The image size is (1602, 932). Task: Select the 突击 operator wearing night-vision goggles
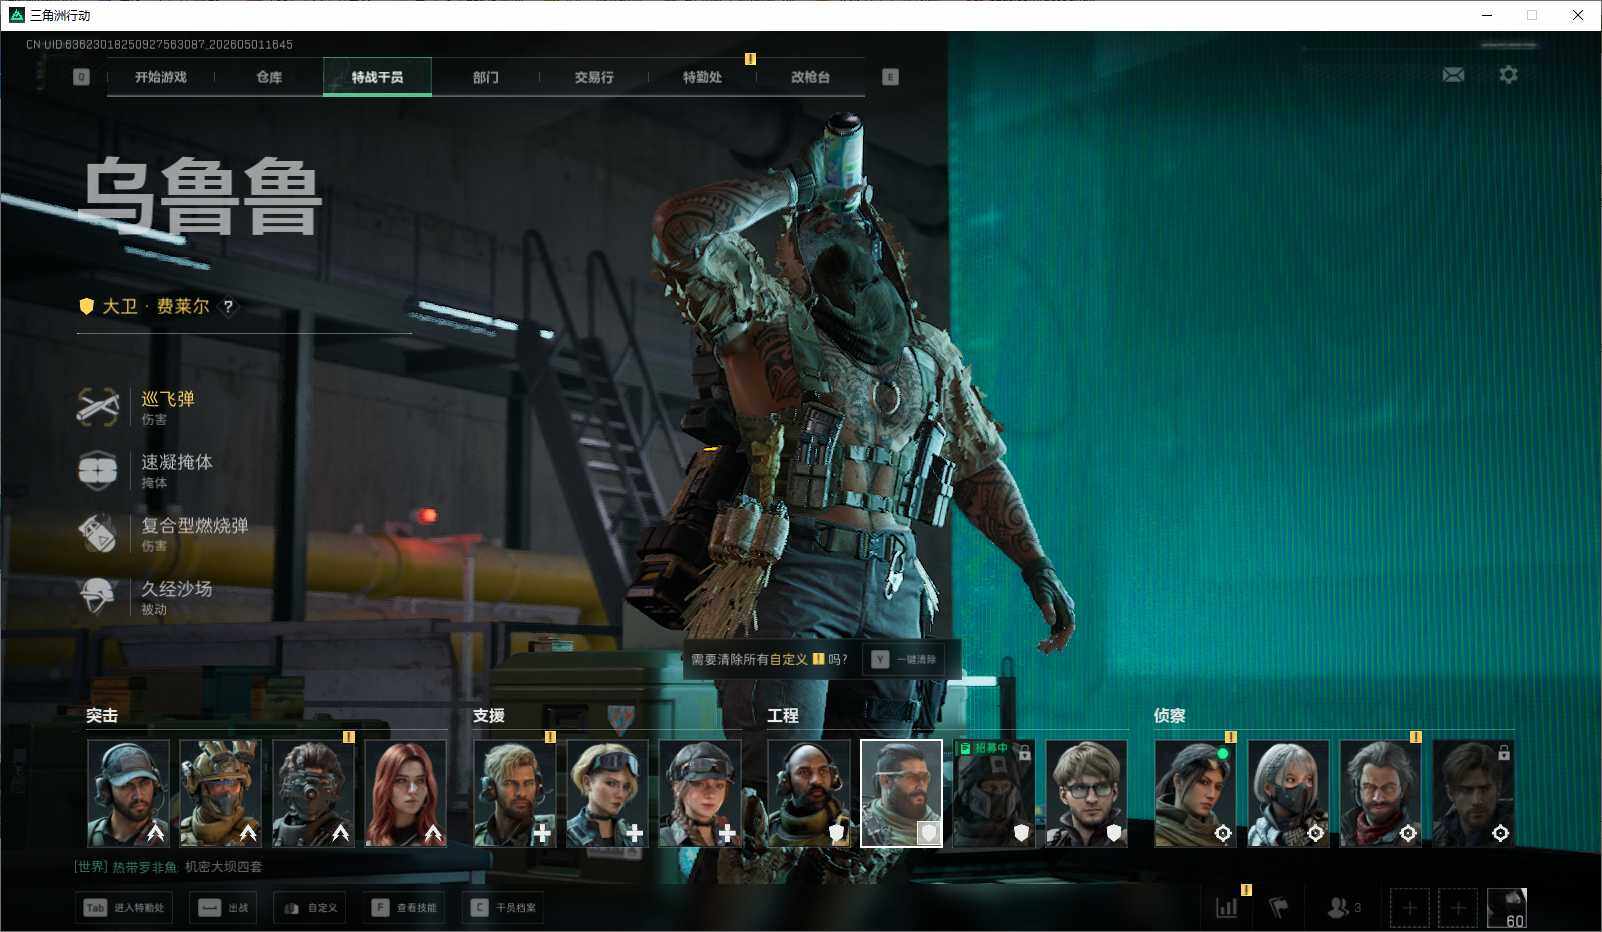tap(314, 793)
